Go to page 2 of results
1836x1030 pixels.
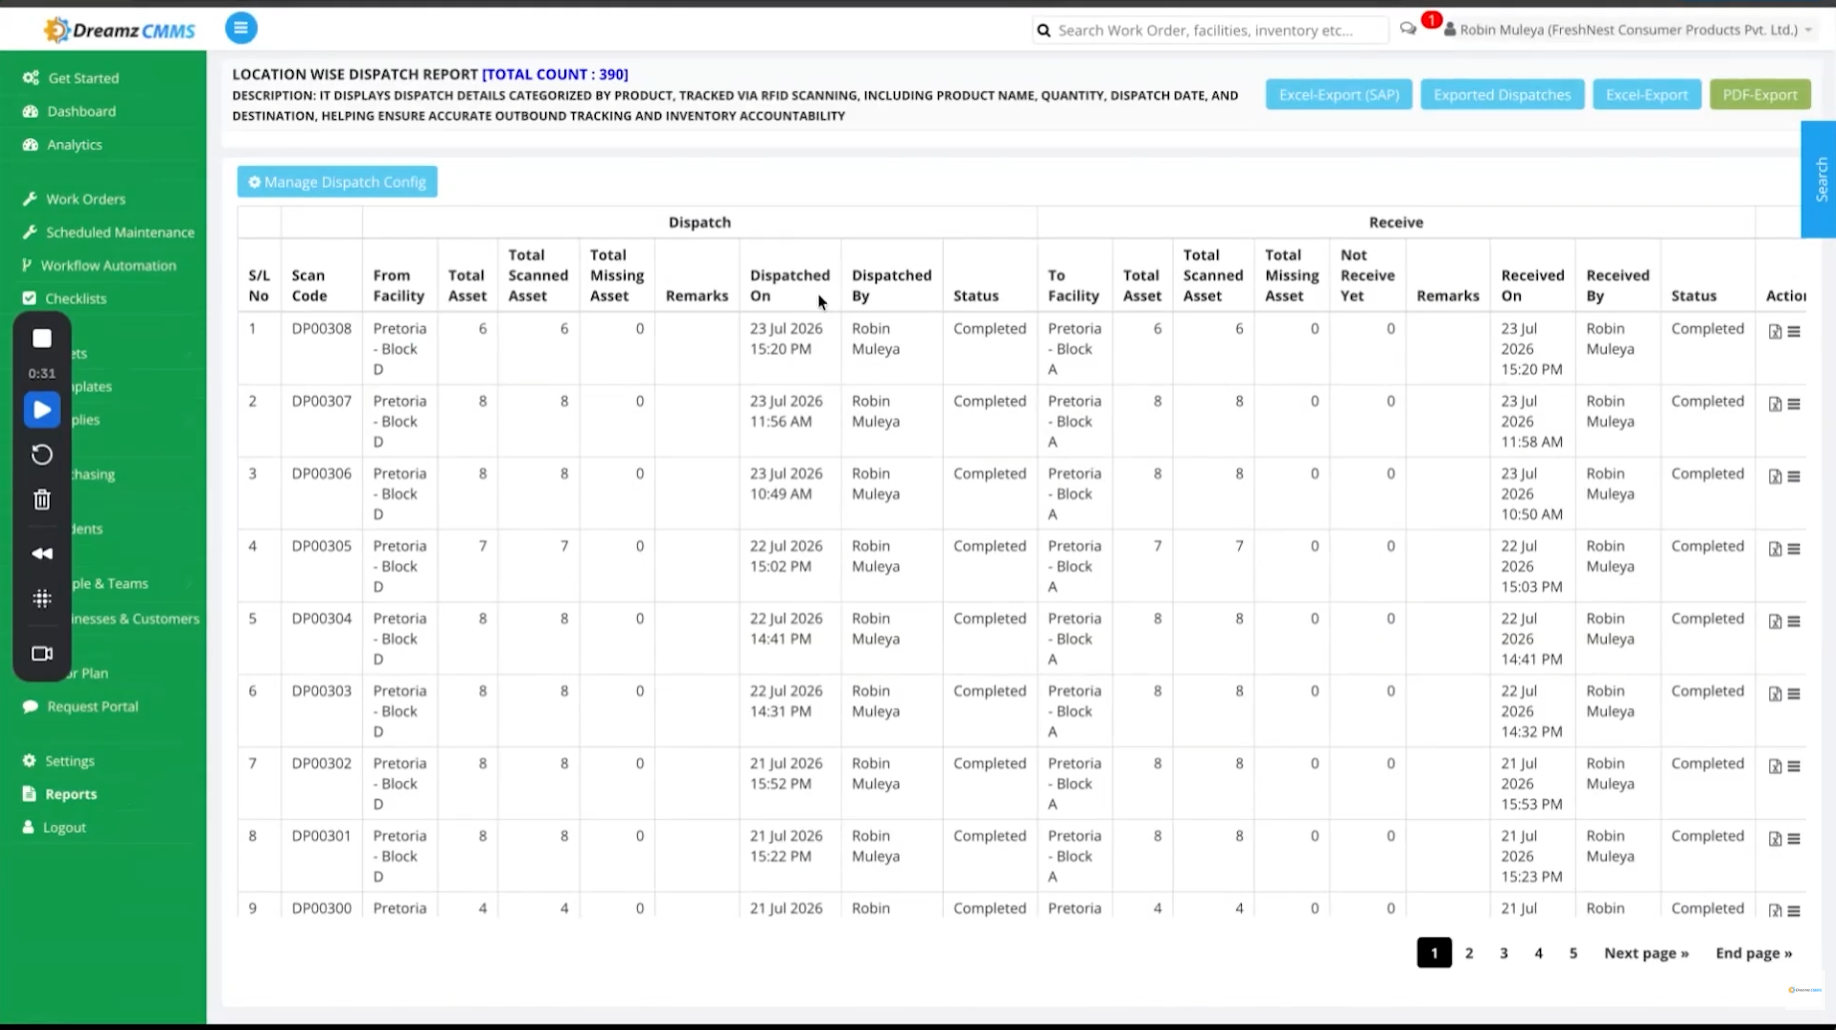(1469, 953)
